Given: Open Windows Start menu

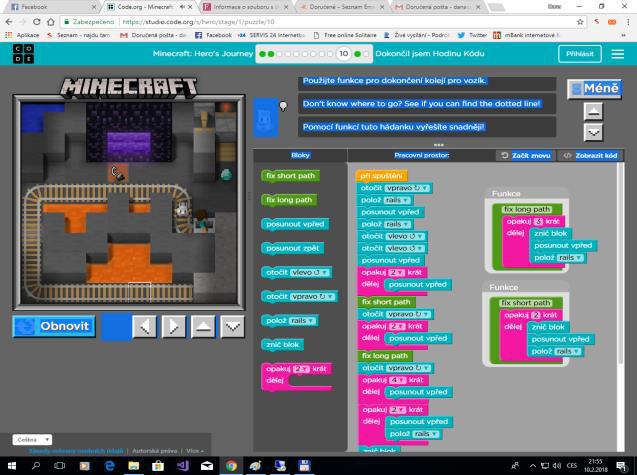Looking at the screenshot, I should (x=11, y=466).
